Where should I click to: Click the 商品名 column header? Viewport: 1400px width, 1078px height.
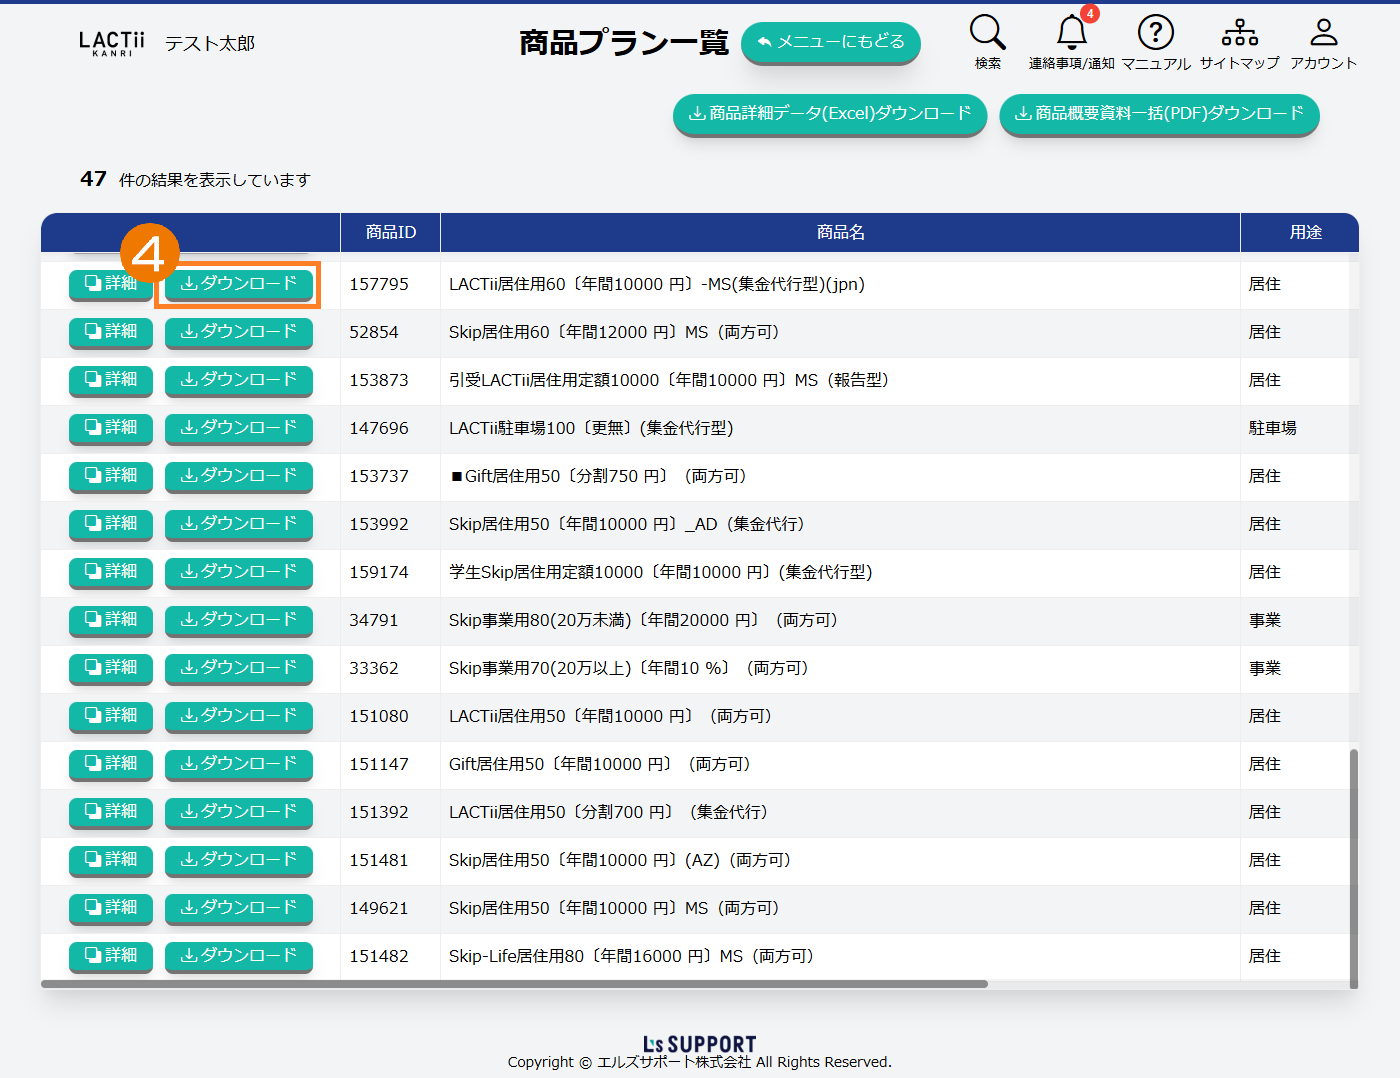pyautogui.click(x=840, y=232)
